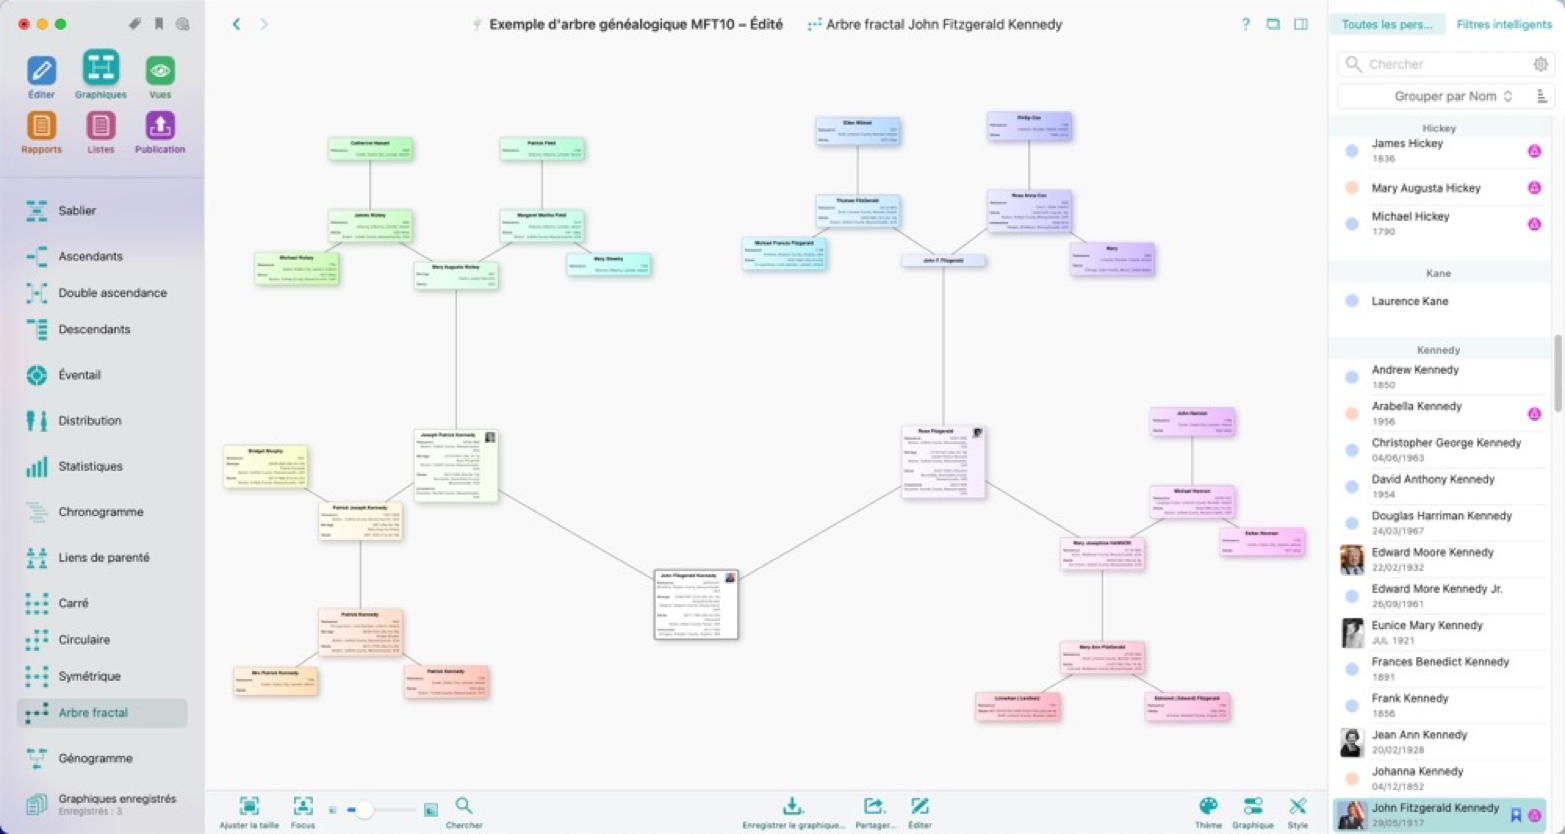
Task: Select the Arbre fractal chart
Action: click(100, 713)
